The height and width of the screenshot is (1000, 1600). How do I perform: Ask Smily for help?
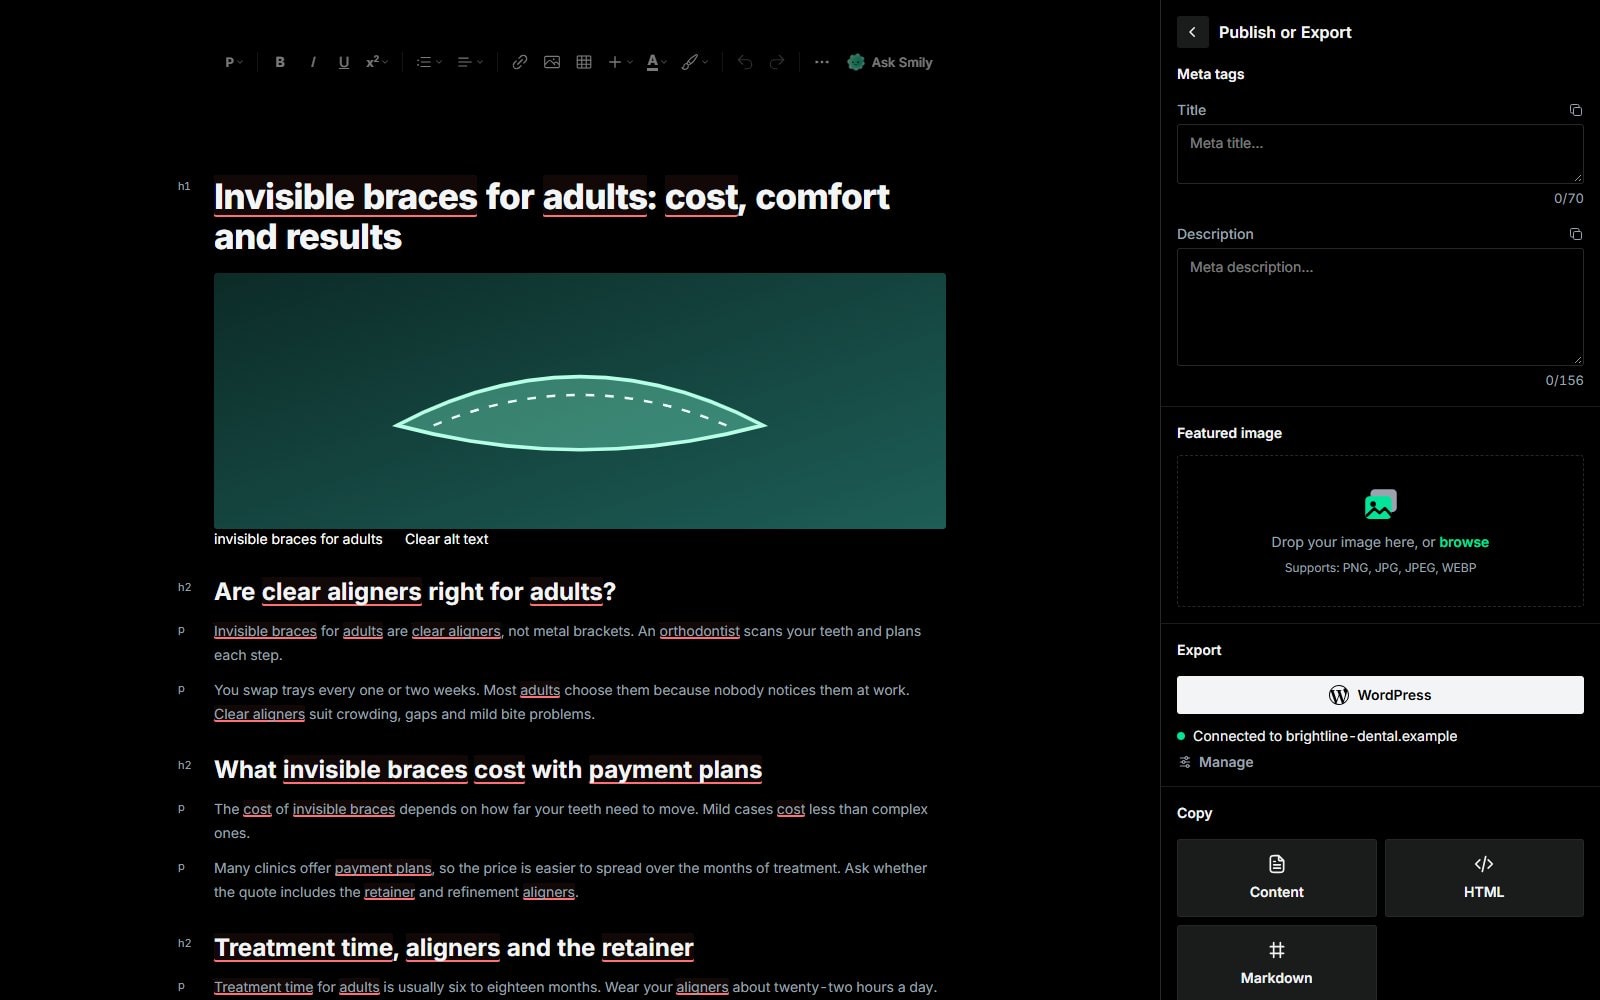(x=890, y=62)
